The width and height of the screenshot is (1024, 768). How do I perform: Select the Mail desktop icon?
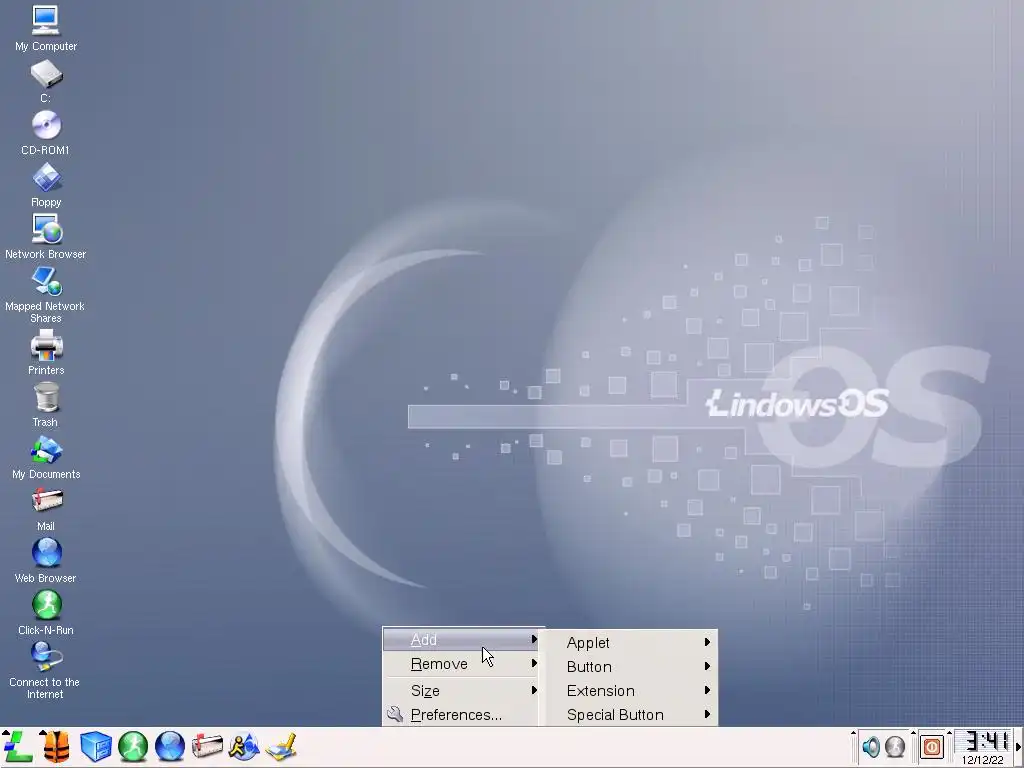(46, 509)
